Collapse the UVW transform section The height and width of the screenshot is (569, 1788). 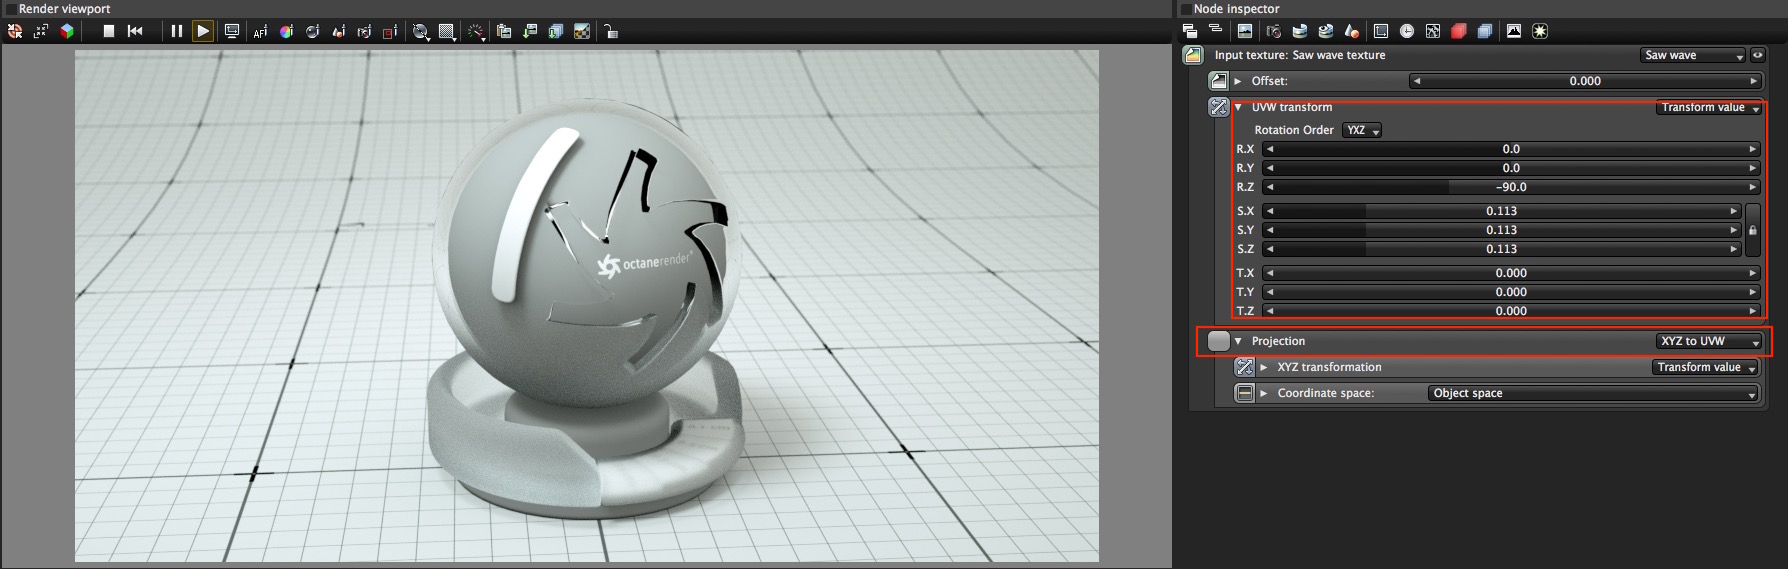(x=1238, y=107)
